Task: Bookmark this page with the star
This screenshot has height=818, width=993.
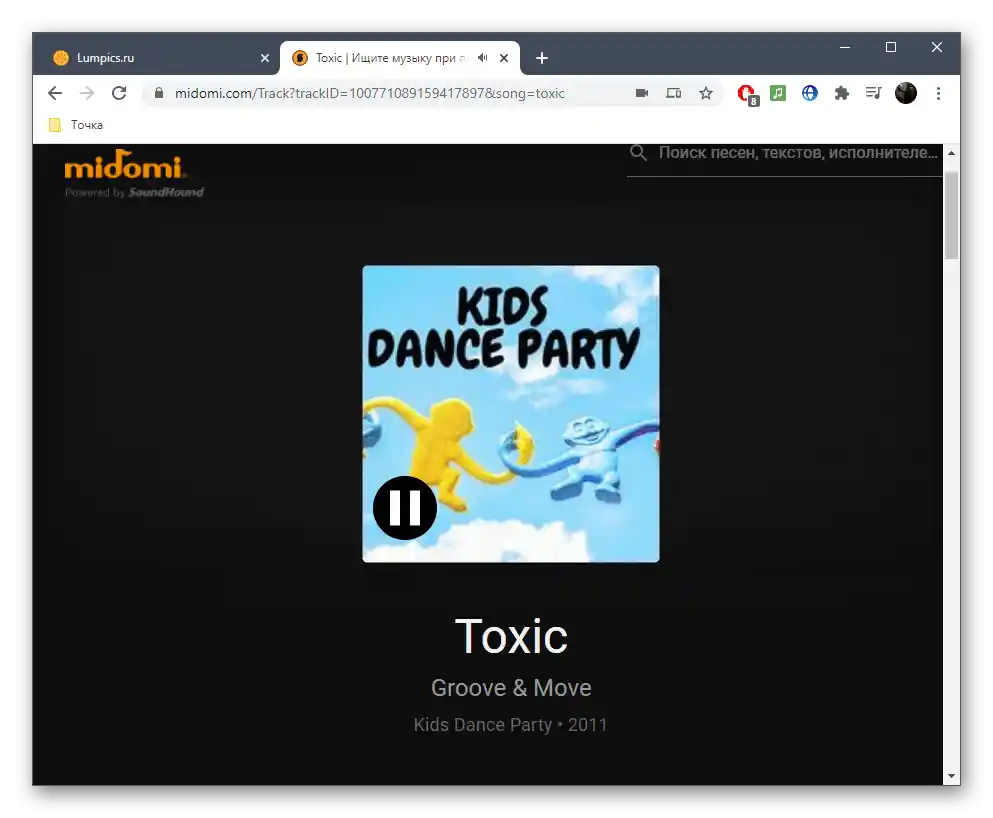Action: coord(705,93)
